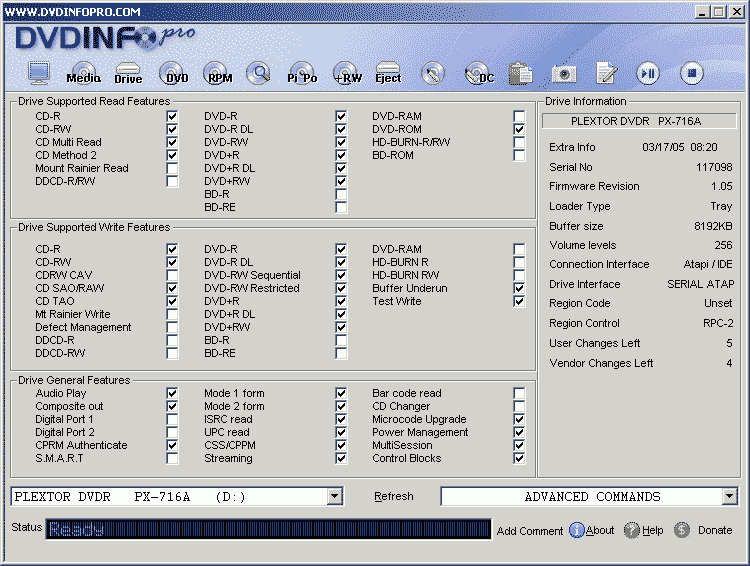Toggle CSS/CPPM checkbox

[x=341, y=445]
